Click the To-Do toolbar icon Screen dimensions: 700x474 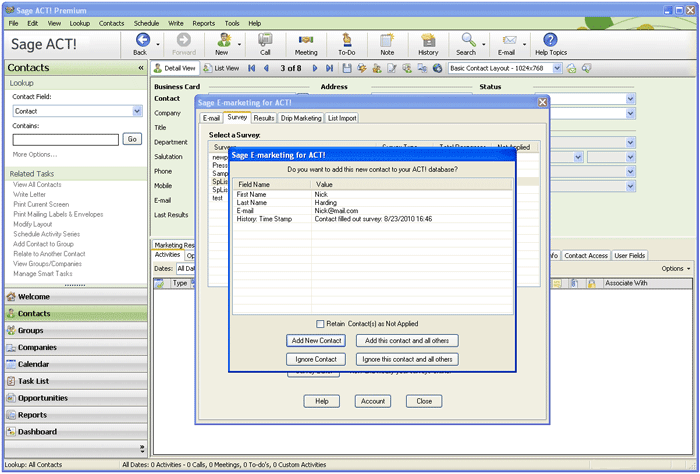point(346,40)
